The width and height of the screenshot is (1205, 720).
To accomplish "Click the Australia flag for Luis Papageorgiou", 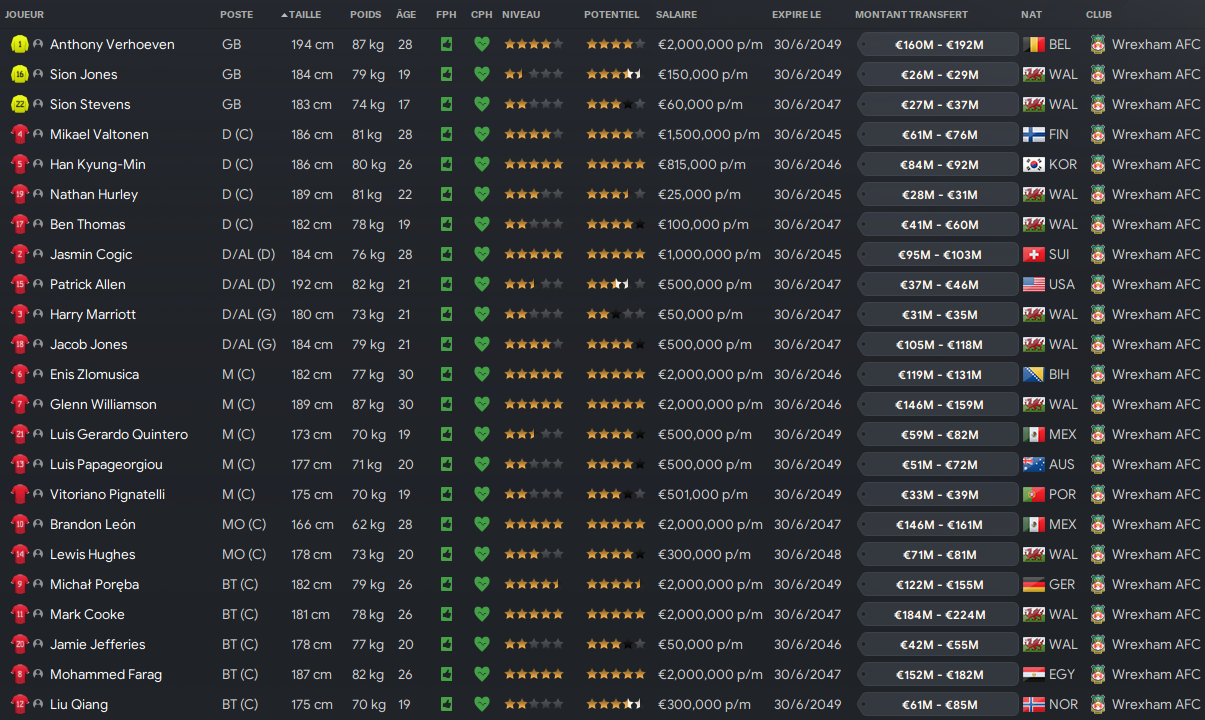I will (x=1034, y=464).
